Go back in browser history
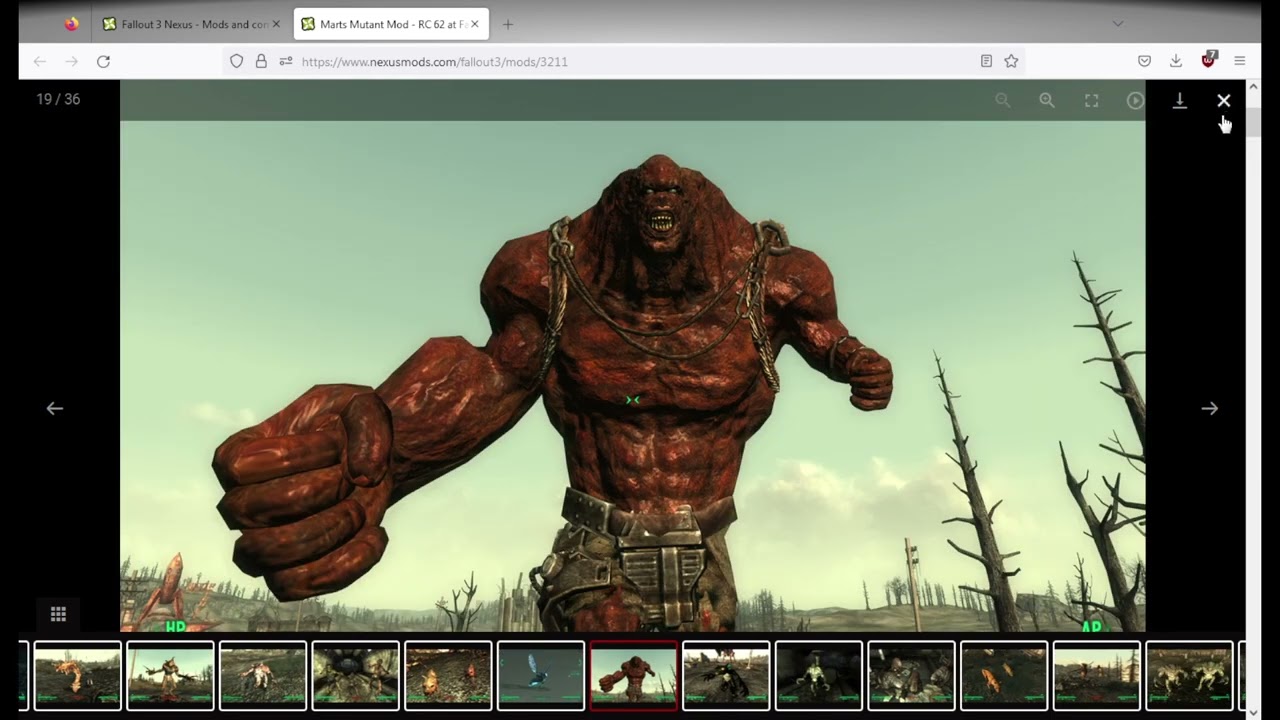The height and width of the screenshot is (720, 1280). coord(40,61)
